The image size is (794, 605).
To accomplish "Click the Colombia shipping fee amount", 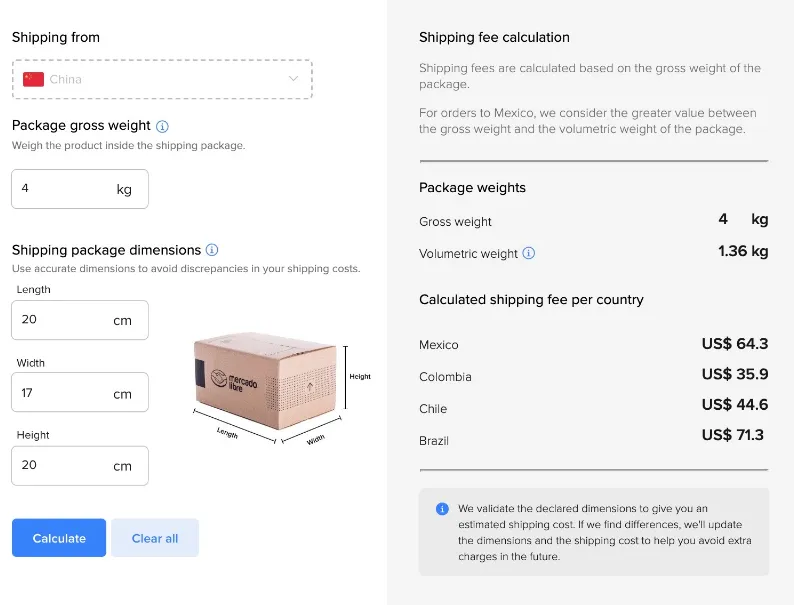I will [735, 374].
